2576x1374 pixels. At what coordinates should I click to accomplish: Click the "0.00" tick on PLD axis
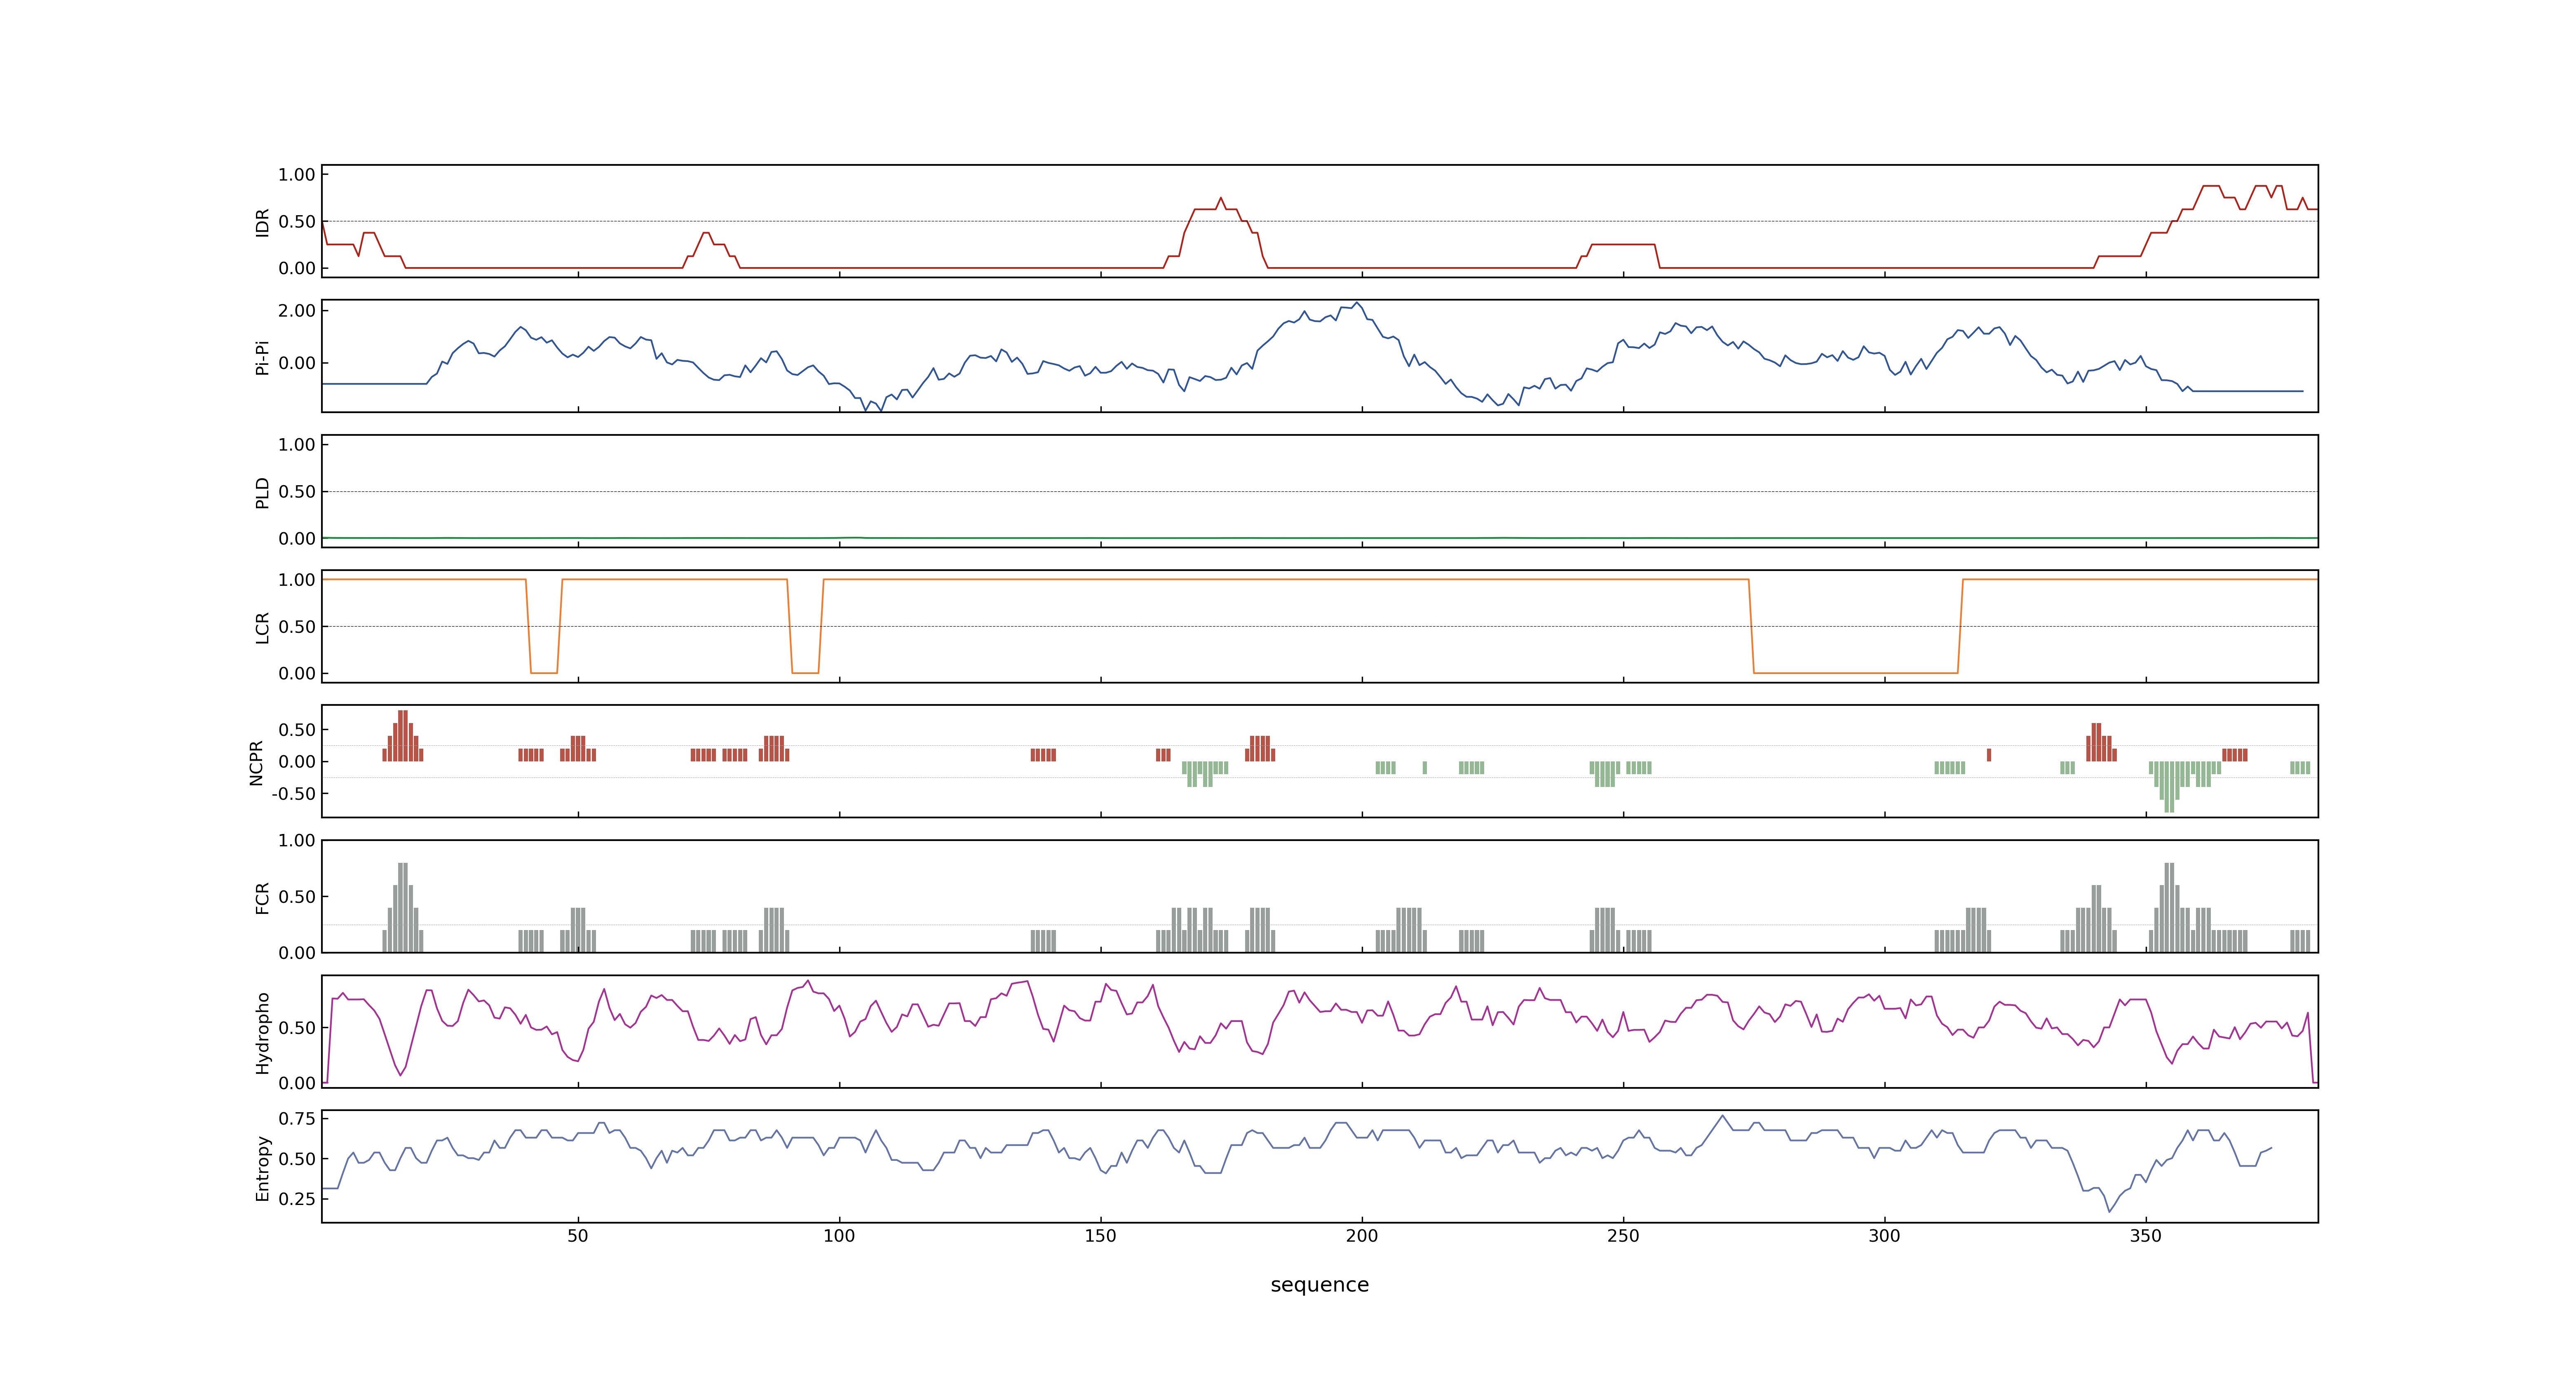[x=297, y=539]
